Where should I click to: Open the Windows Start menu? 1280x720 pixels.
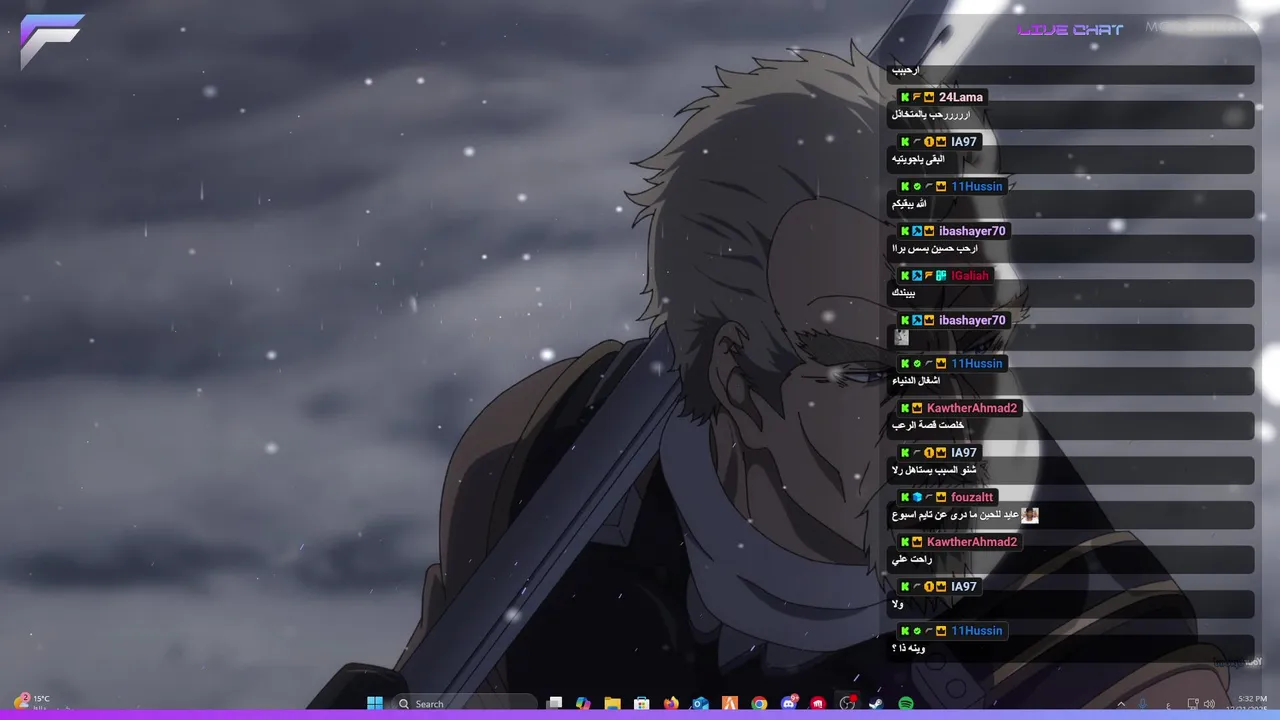pyautogui.click(x=375, y=703)
